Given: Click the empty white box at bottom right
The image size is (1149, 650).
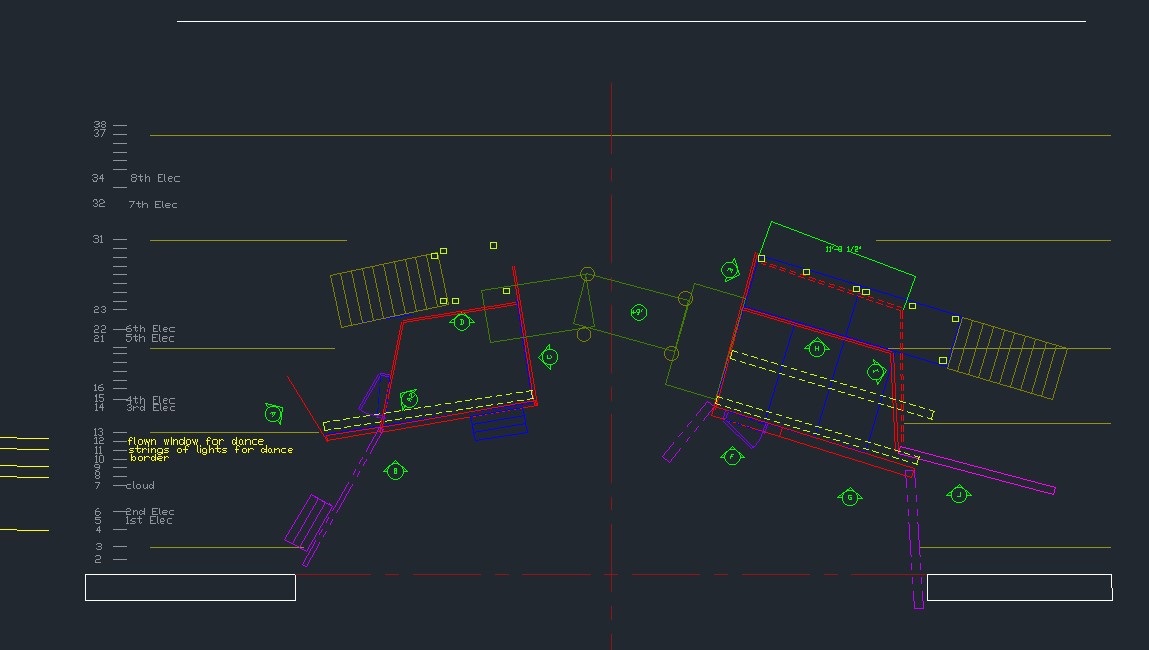Looking at the screenshot, I should pos(1019,587).
